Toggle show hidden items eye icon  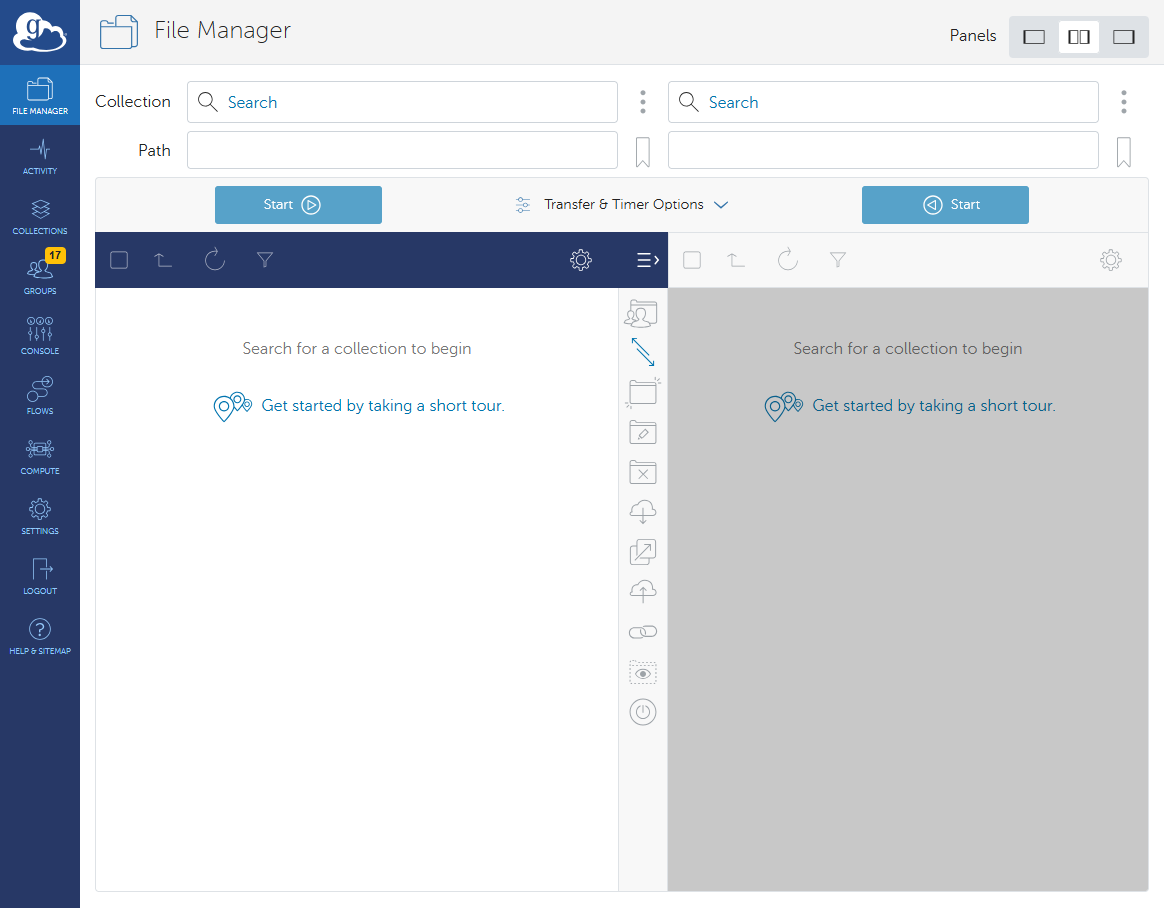(x=643, y=673)
